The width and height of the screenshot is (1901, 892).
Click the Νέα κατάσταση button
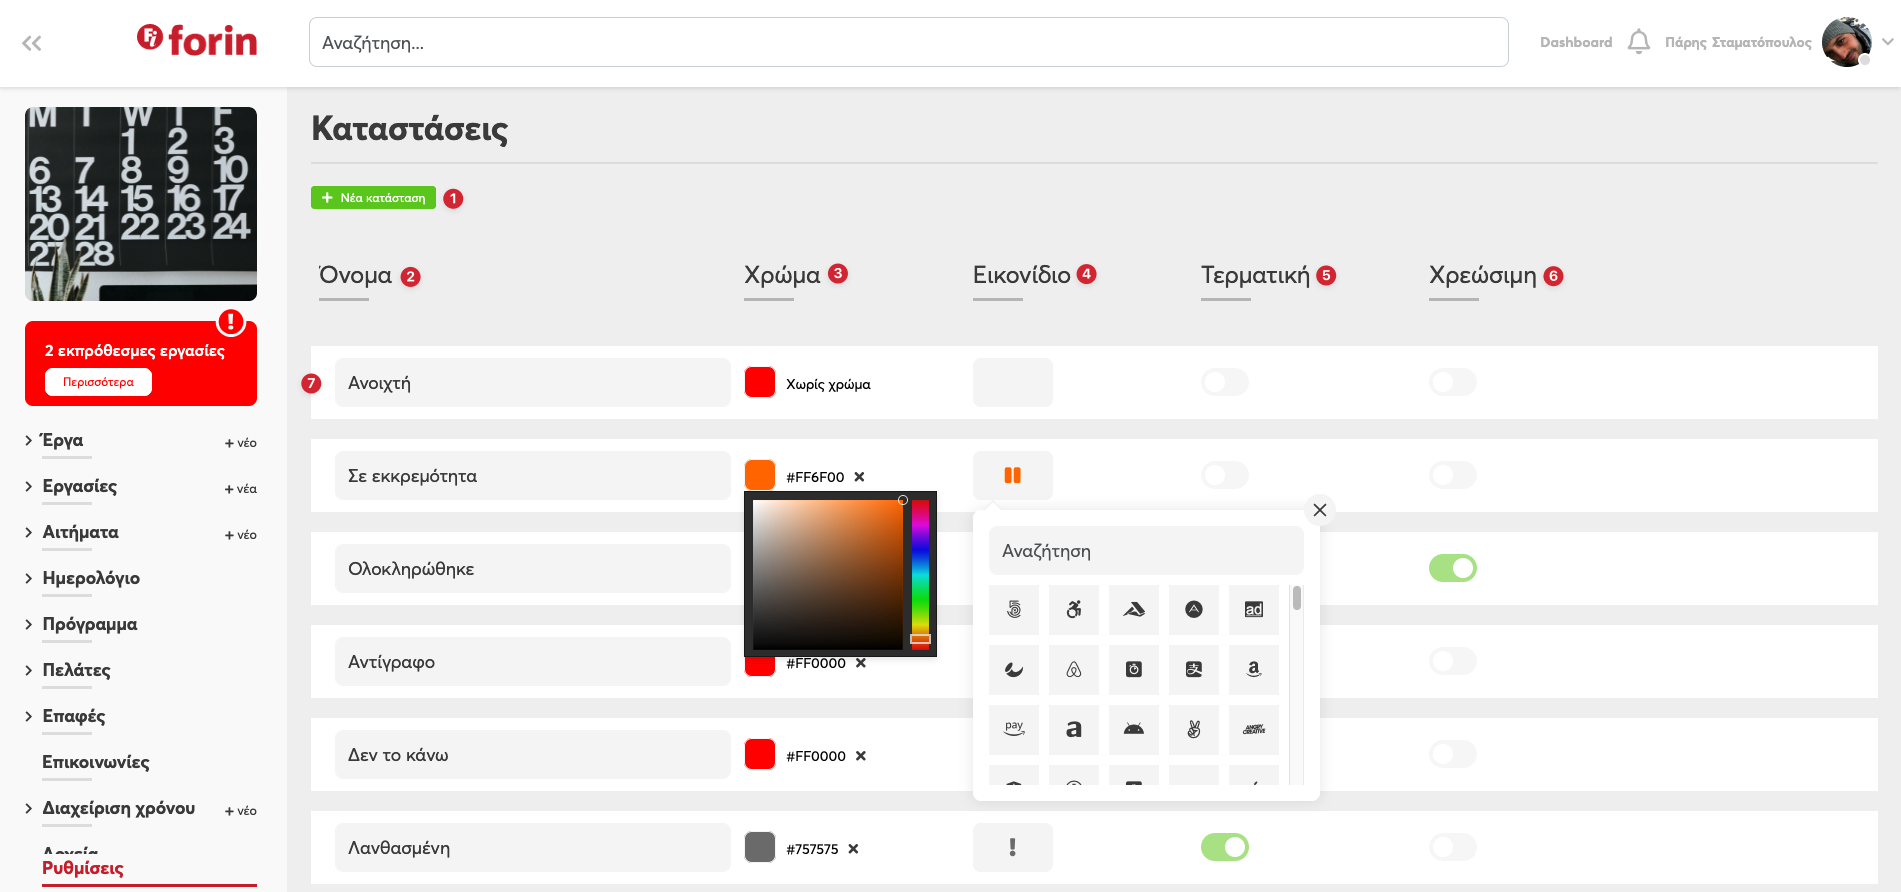point(373,198)
